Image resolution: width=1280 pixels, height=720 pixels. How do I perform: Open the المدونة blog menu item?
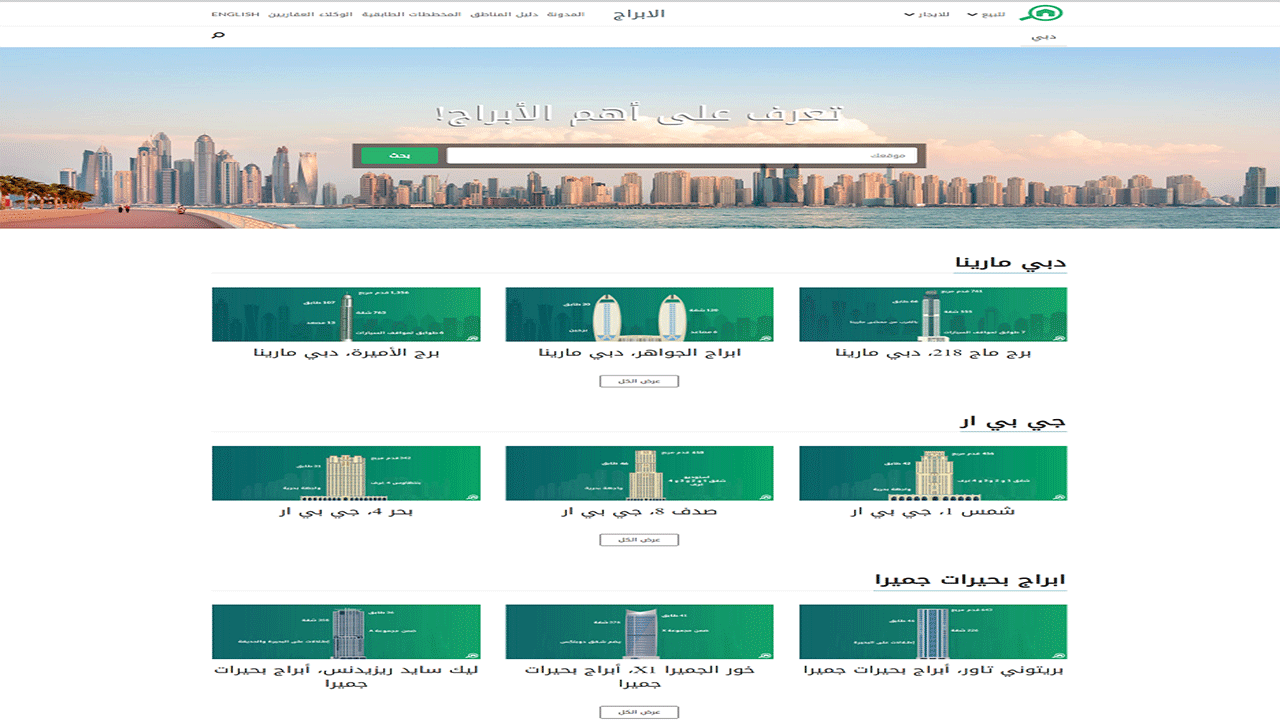point(566,15)
